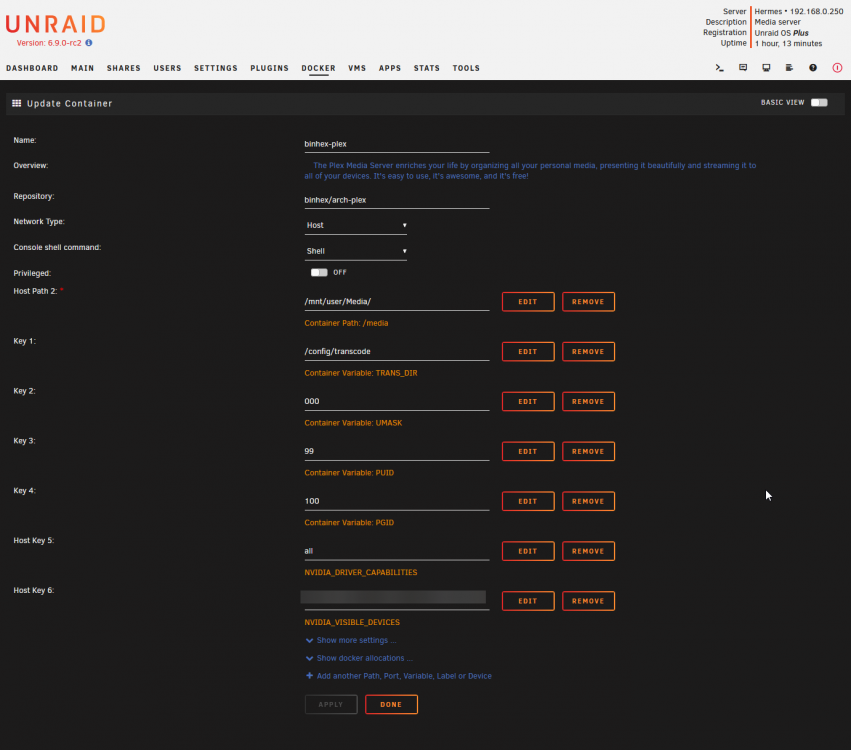Click the Apply button
The height and width of the screenshot is (750, 851).
331,704
